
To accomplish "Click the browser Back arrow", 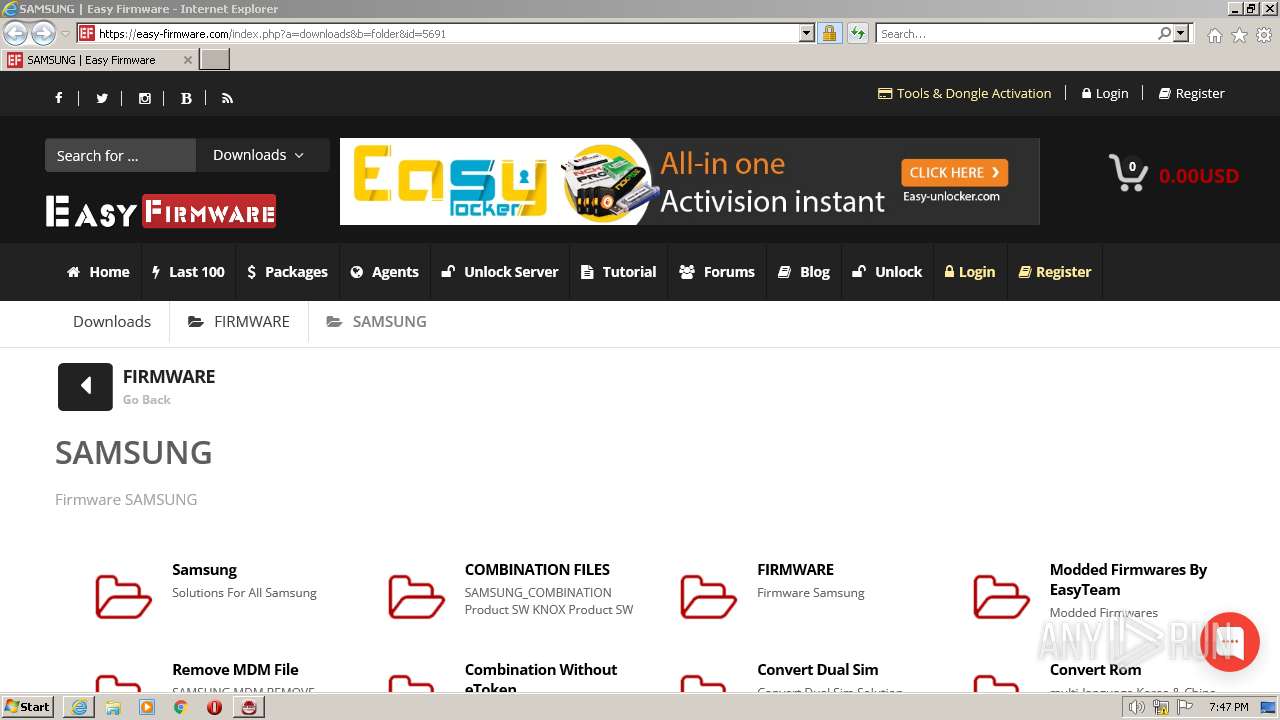I will pyautogui.click(x=15, y=34).
